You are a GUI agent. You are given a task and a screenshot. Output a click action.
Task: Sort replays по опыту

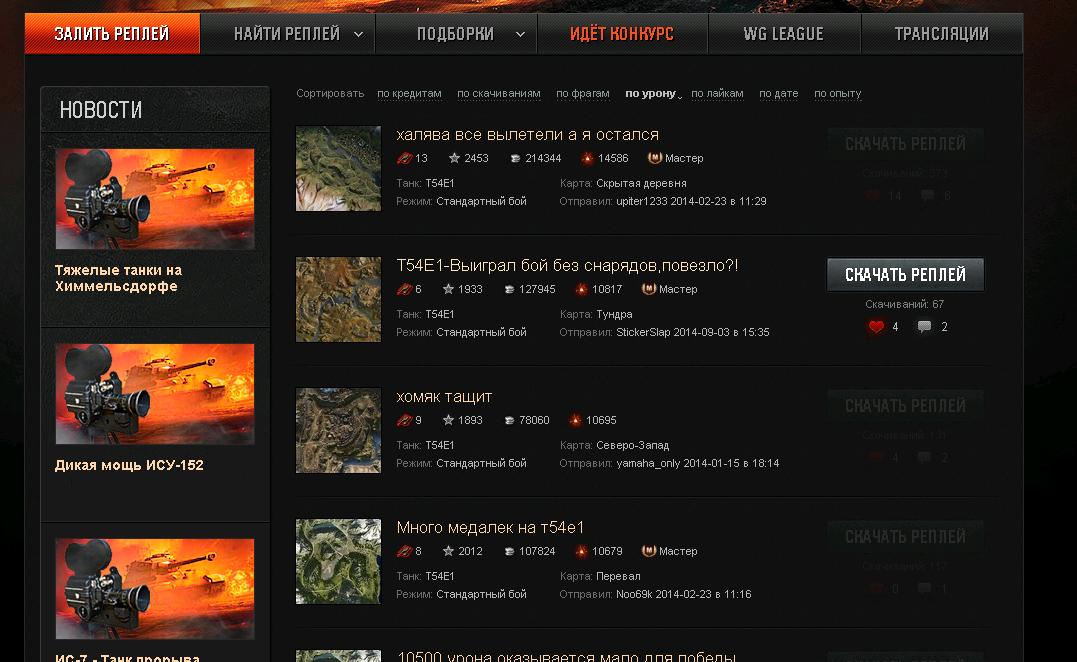tap(837, 93)
